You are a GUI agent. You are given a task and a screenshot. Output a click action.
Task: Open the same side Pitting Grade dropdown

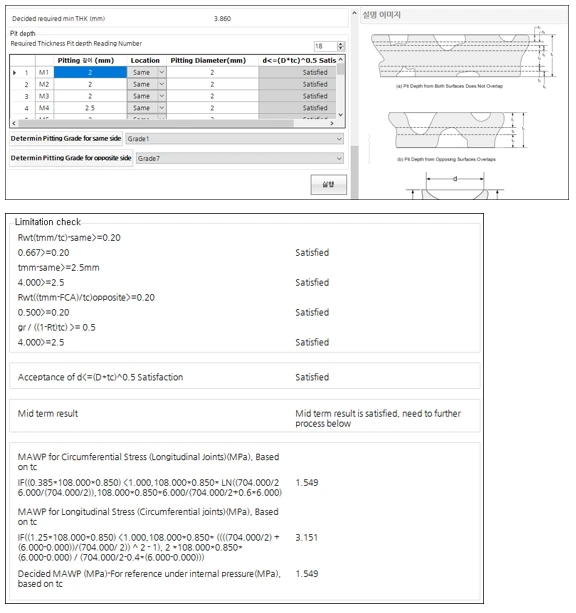(235, 139)
